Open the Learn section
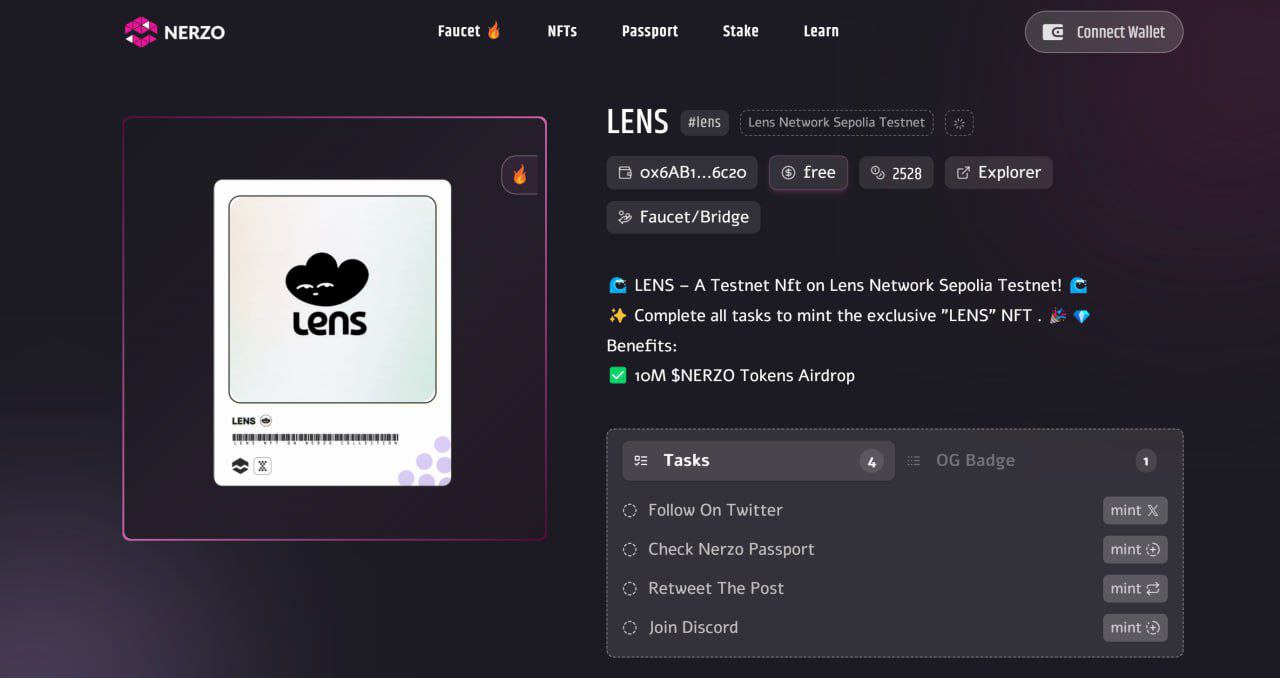Viewport: 1280px width, 678px height. tap(821, 31)
